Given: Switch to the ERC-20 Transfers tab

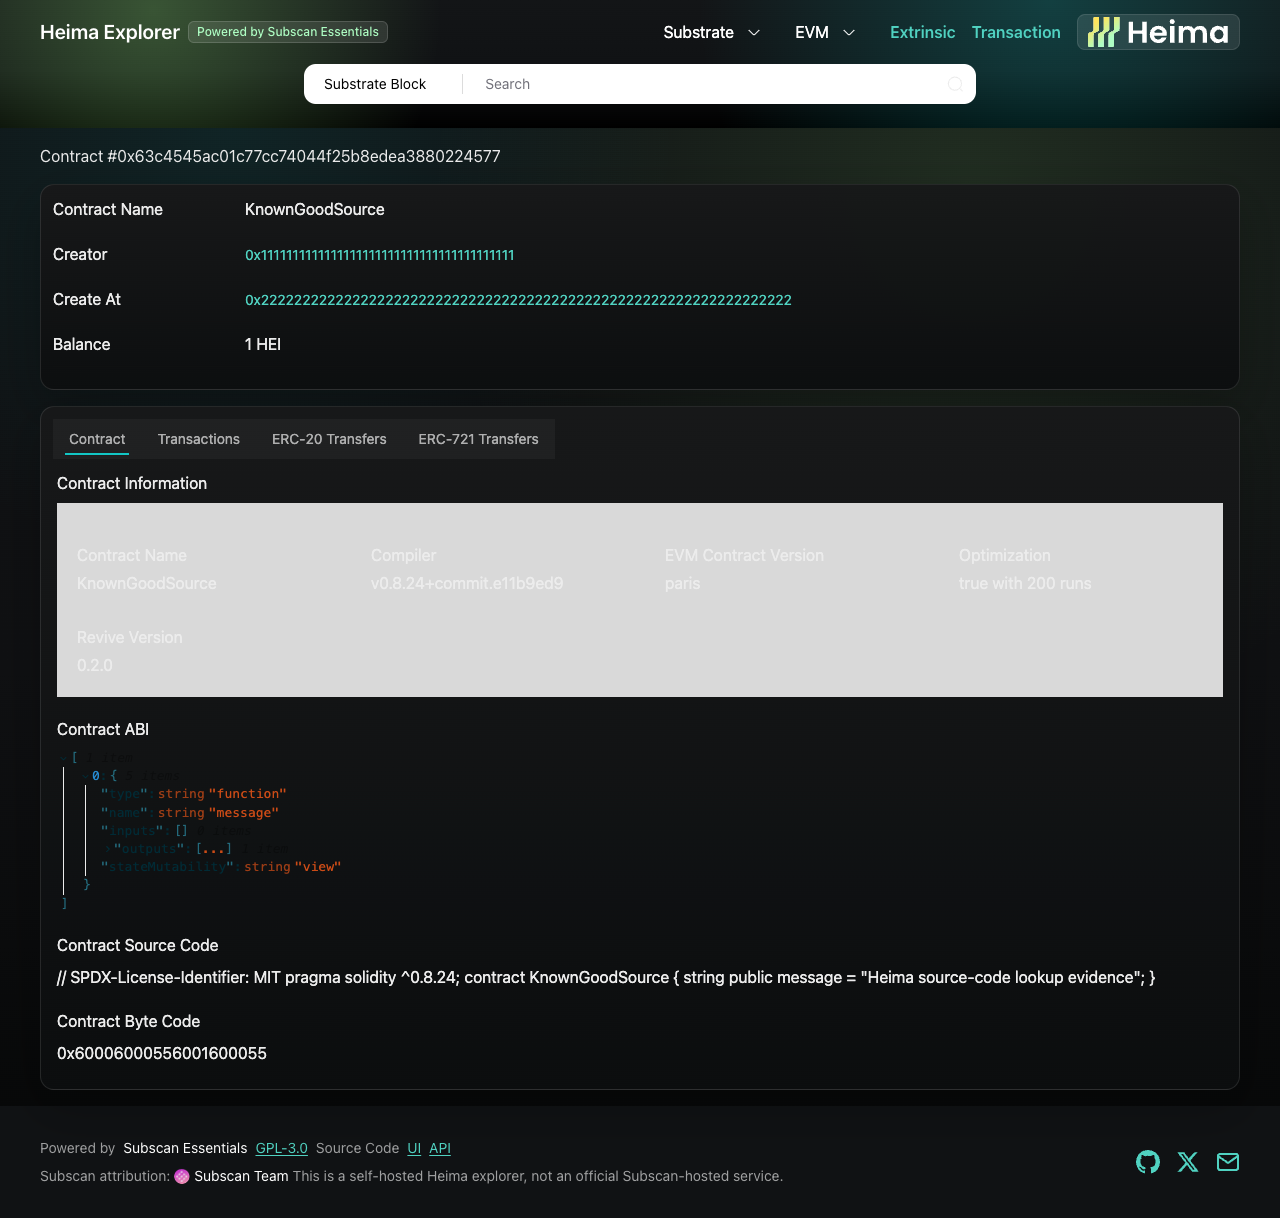Looking at the screenshot, I should [329, 439].
